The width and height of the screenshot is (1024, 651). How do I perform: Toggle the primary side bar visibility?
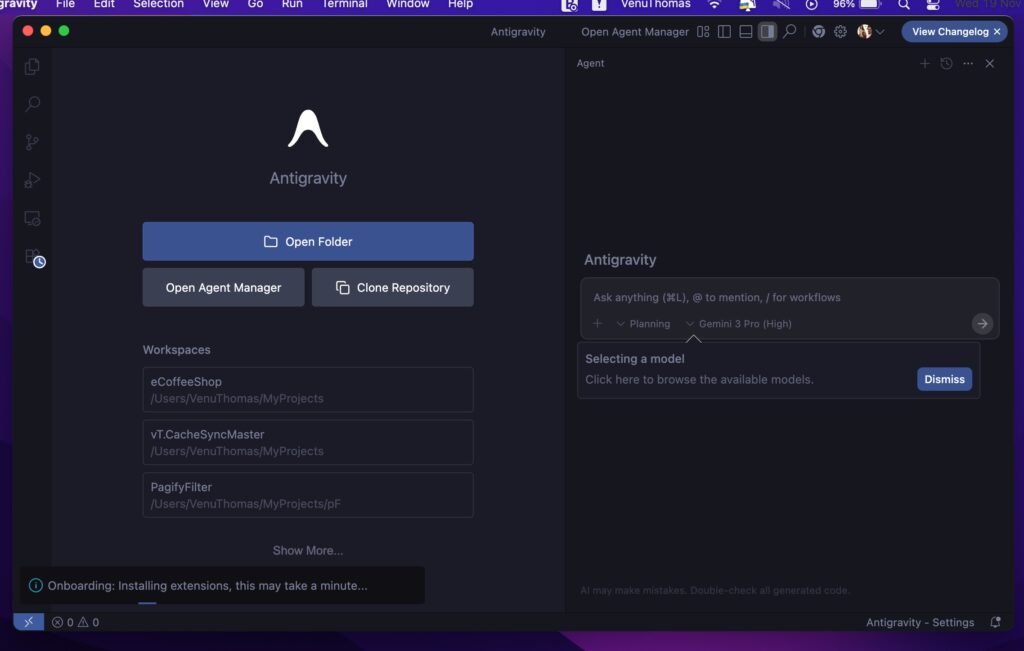724,32
